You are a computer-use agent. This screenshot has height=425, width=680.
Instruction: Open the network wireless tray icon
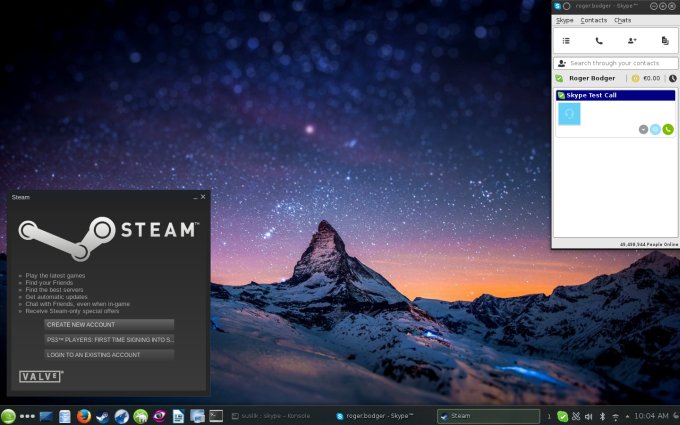[615, 417]
